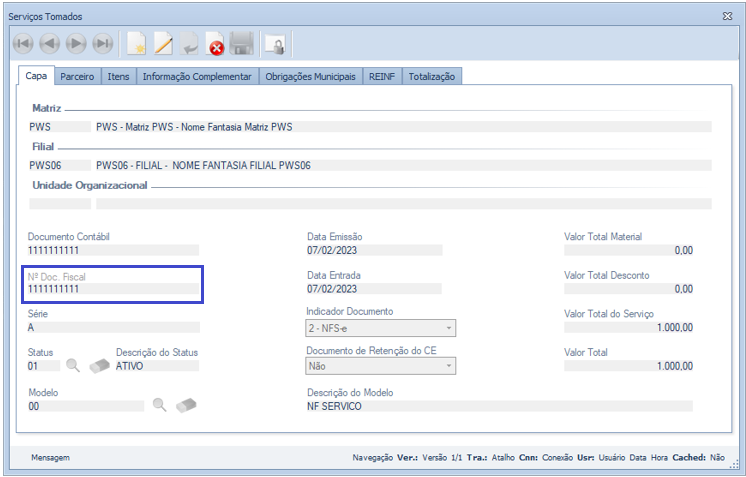
Task: Switch to the Informação Complementar tab
Action: point(197,77)
